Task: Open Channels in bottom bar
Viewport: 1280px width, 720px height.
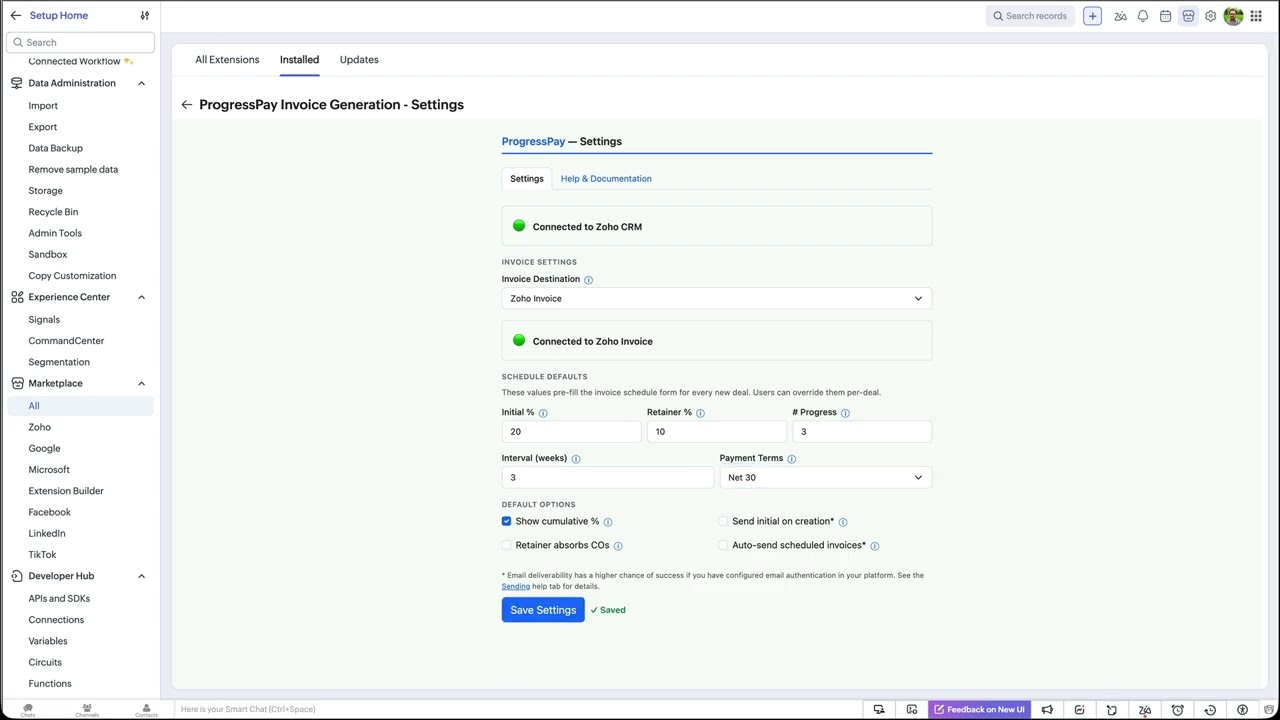Action: click(87, 710)
